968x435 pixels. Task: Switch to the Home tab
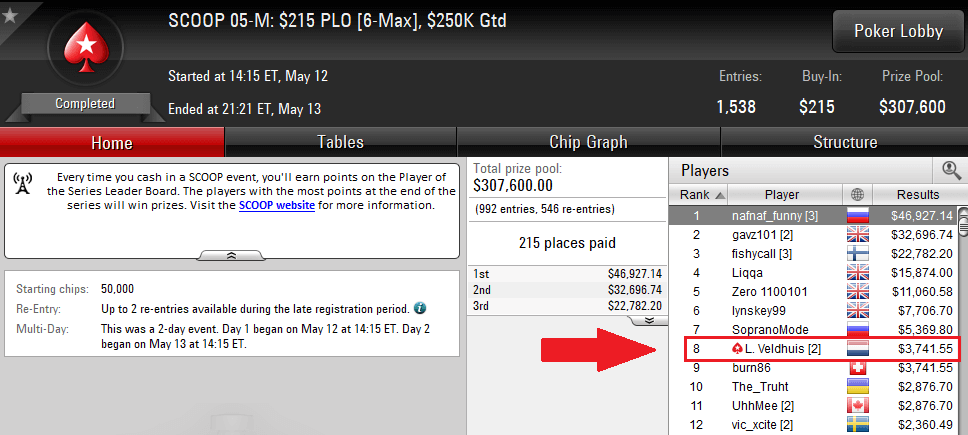click(x=112, y=142)
